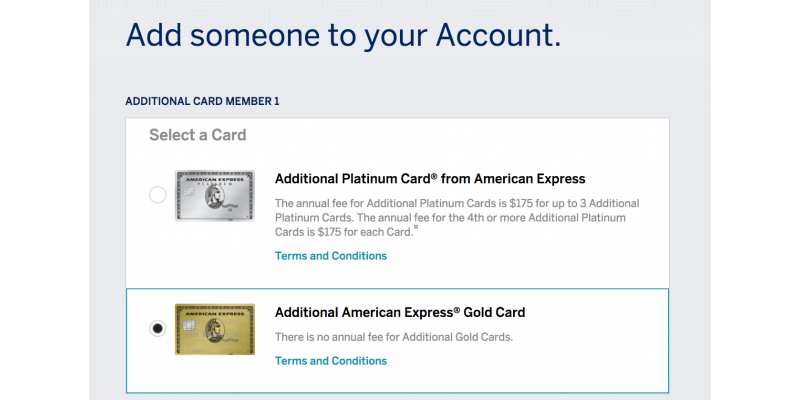Click the AMERICAN EXPRESS text on Gold card image

[x=214, y=313]
